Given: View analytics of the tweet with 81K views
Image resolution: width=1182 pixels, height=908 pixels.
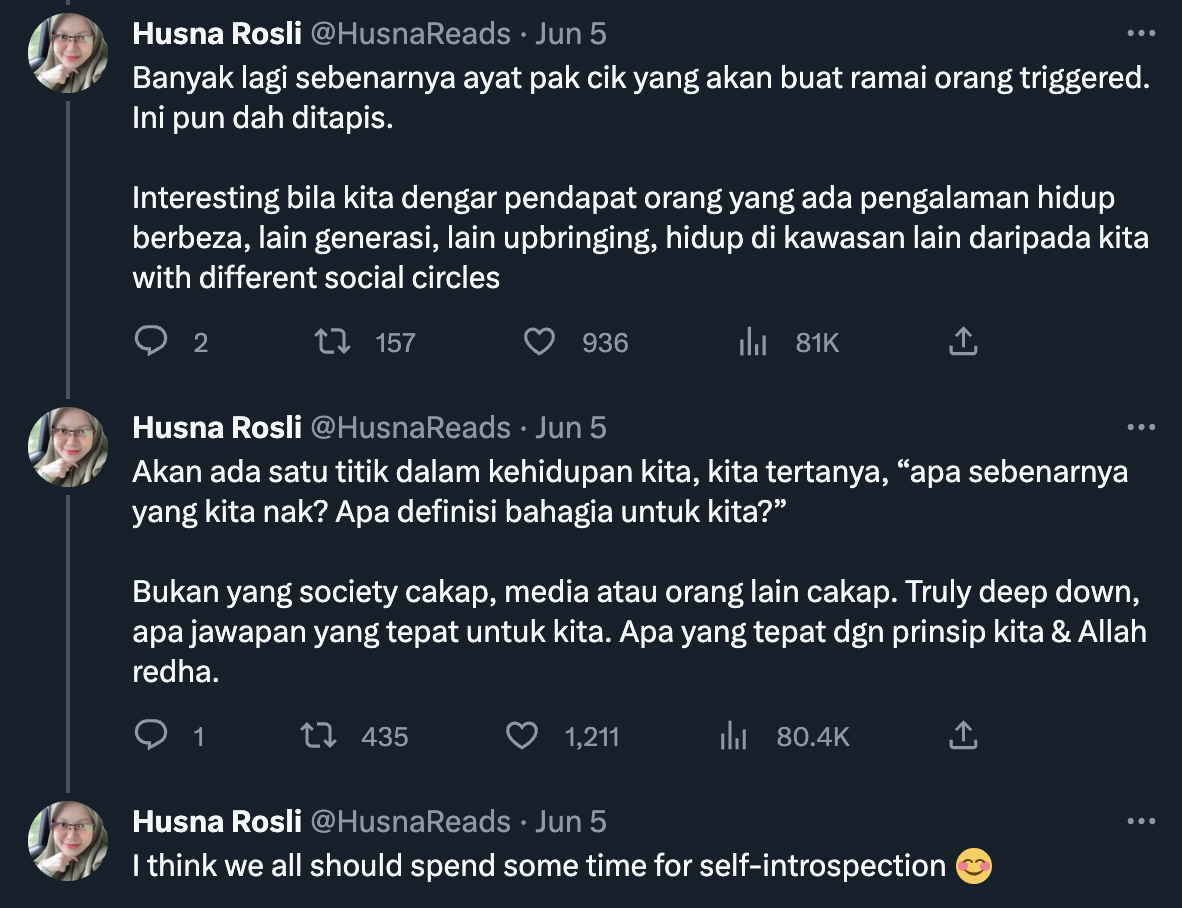Looking at the screenshot, I should pyautogui.click(x=752, y=343).
